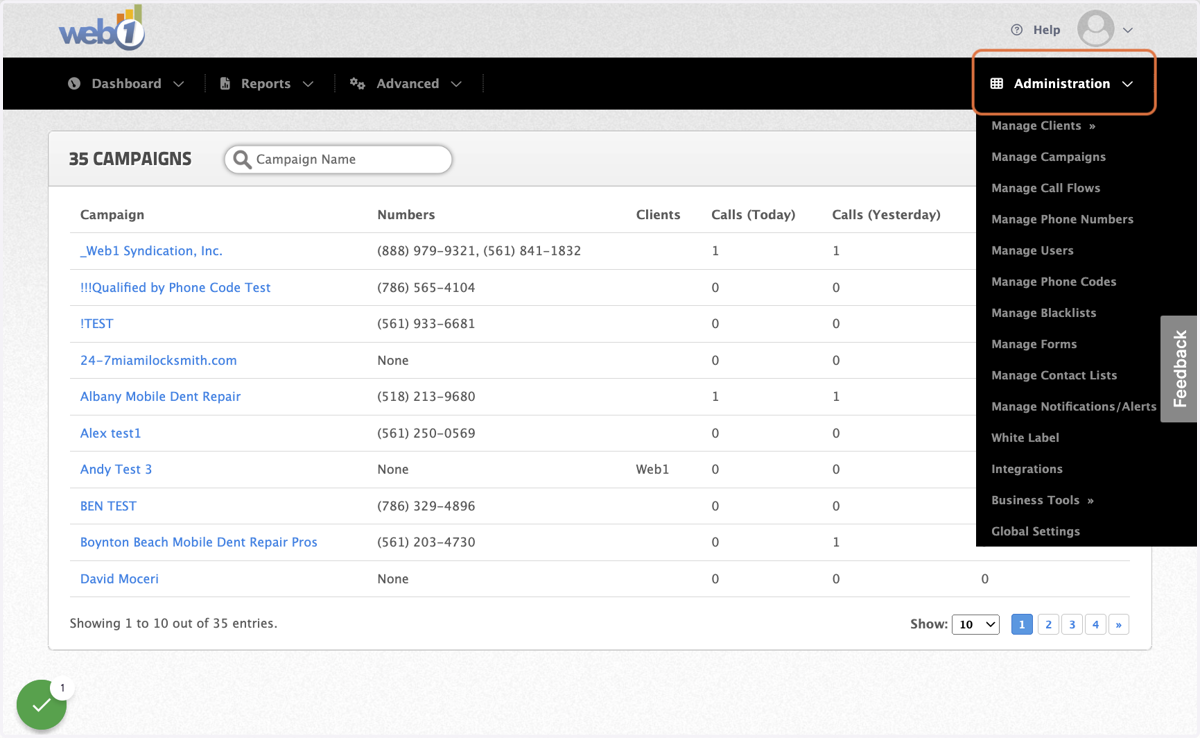
Task: Sort by the Campaign column header
Action: [112, 215]
